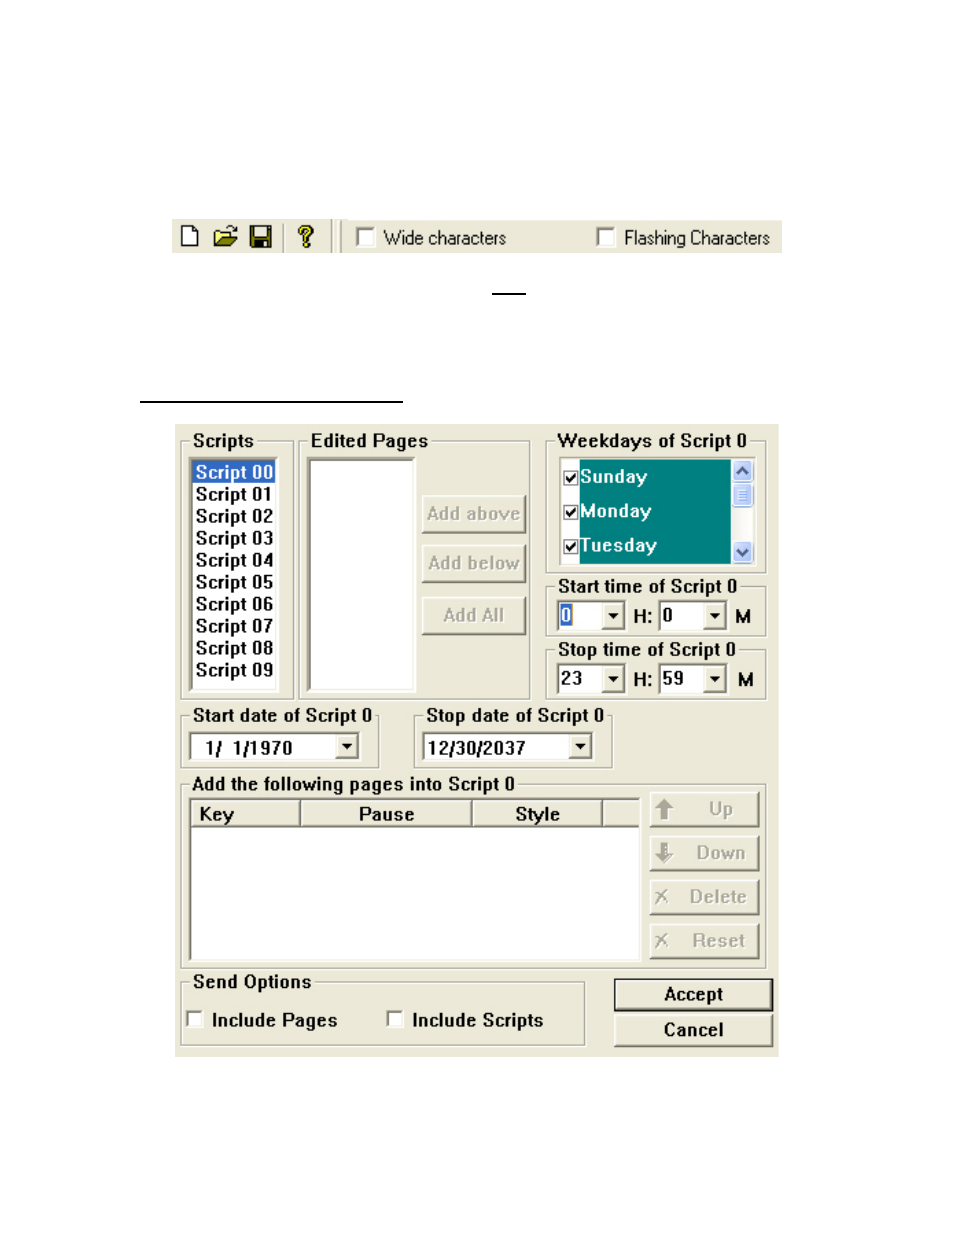Click the Accept button

point(693,994)
